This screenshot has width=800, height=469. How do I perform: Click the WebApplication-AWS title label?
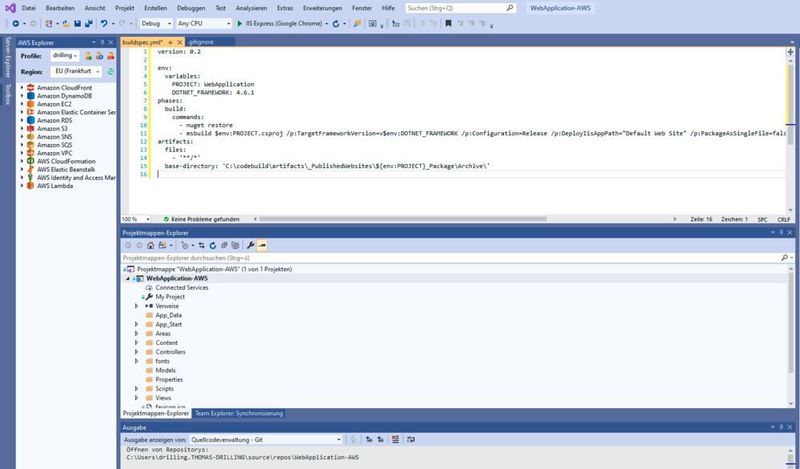click(560, 8)
